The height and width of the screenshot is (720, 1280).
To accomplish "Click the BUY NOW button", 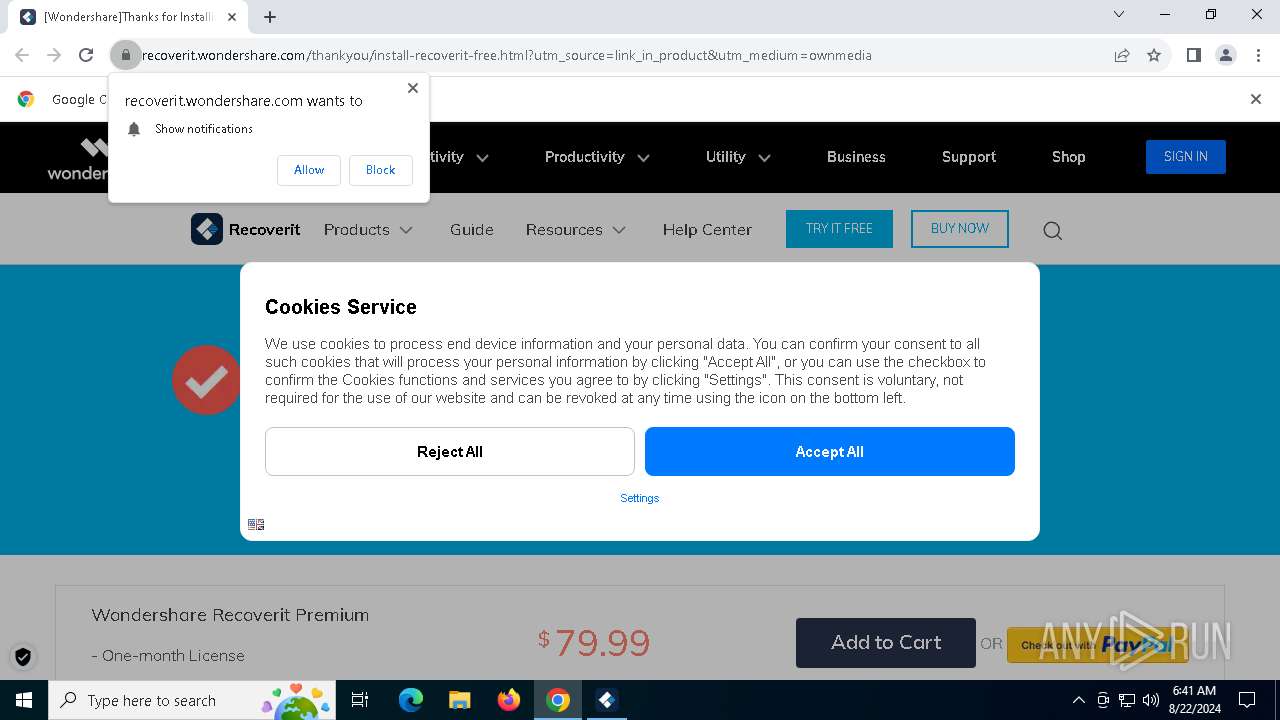I will (960, 229).
